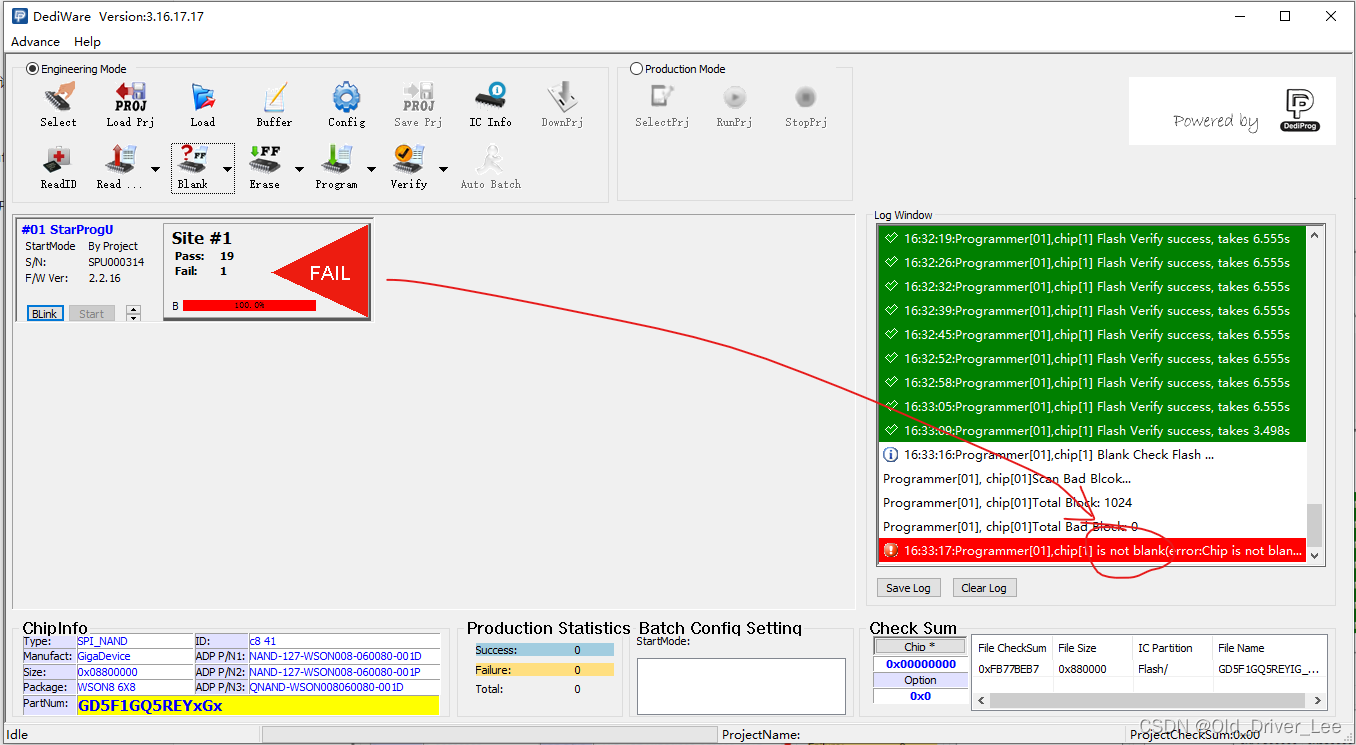This screenshot has height=745, width=1356.
Task: Click the Load file icon
Action: pyautogui.click(x=203, y=105)
